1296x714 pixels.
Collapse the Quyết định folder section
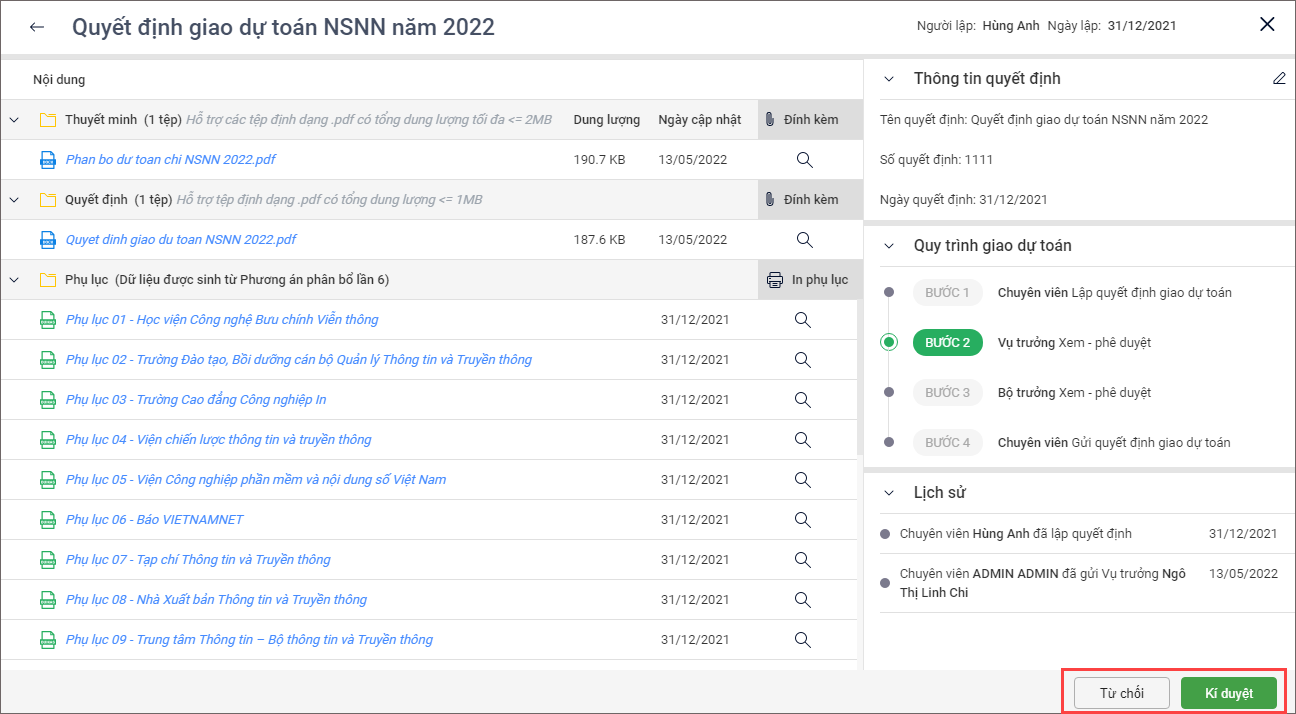14,200
